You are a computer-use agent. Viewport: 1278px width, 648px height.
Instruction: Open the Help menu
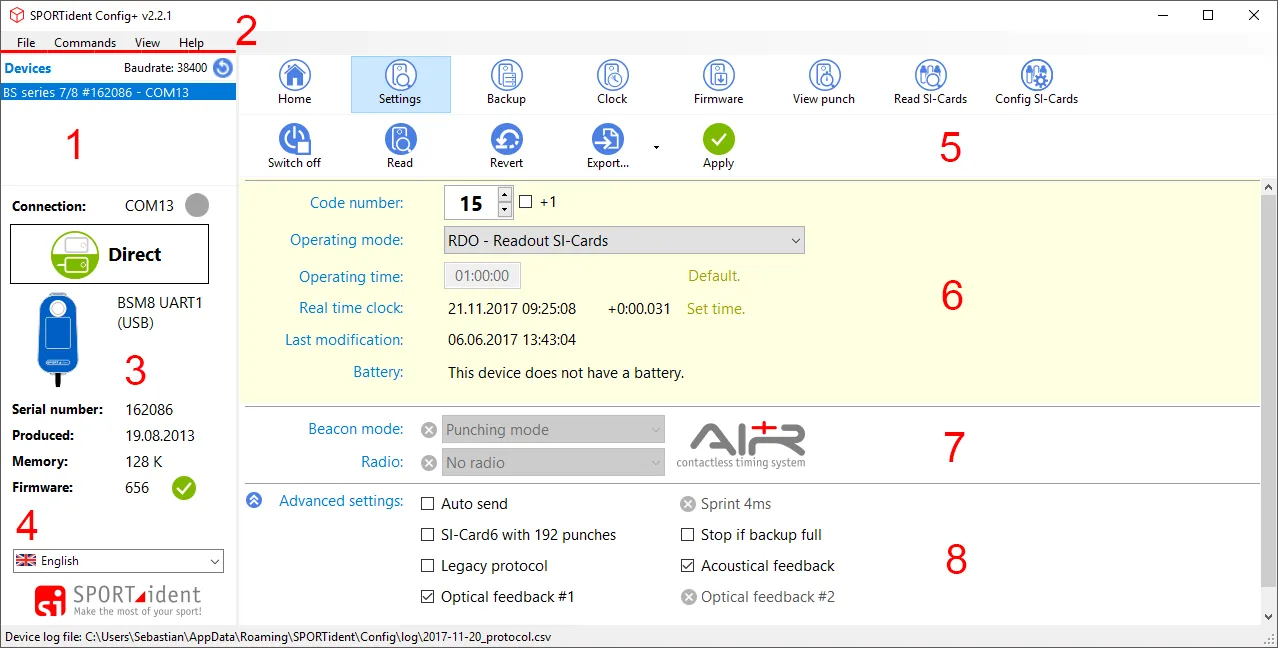click(x=191, y=43)
